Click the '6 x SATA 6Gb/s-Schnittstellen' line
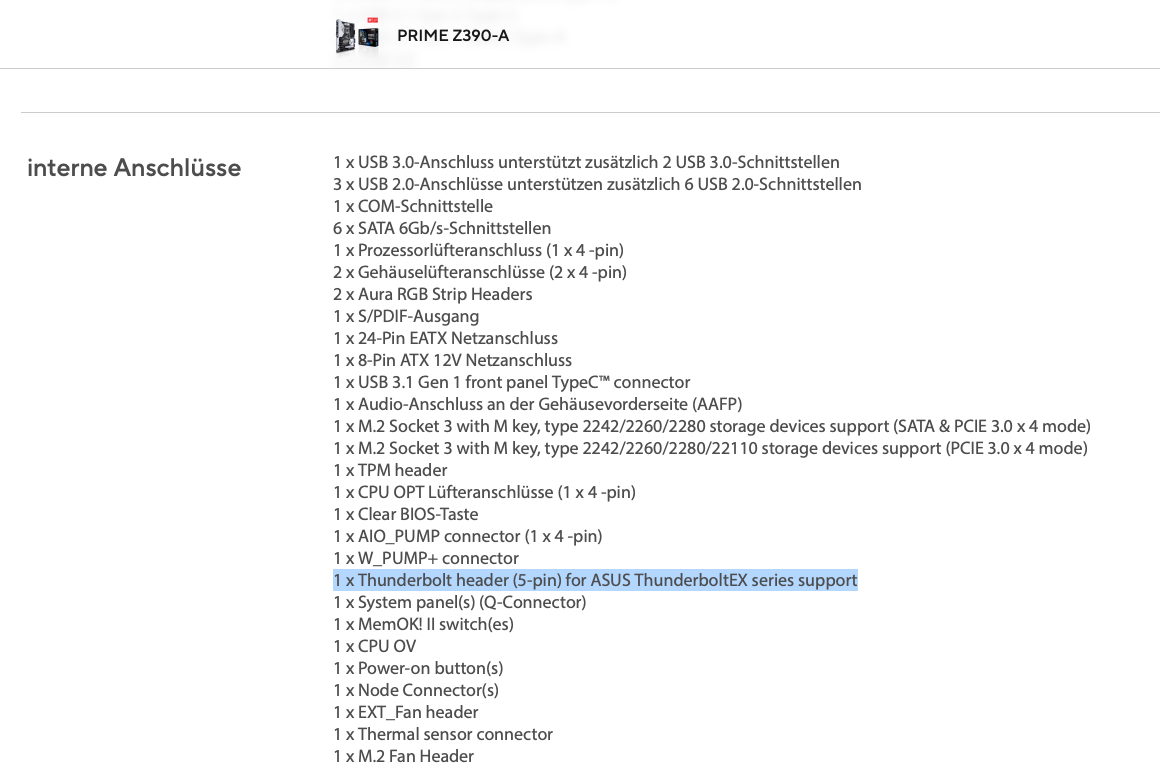Screen dimensions: 1160x780 [x=442, y=228]
